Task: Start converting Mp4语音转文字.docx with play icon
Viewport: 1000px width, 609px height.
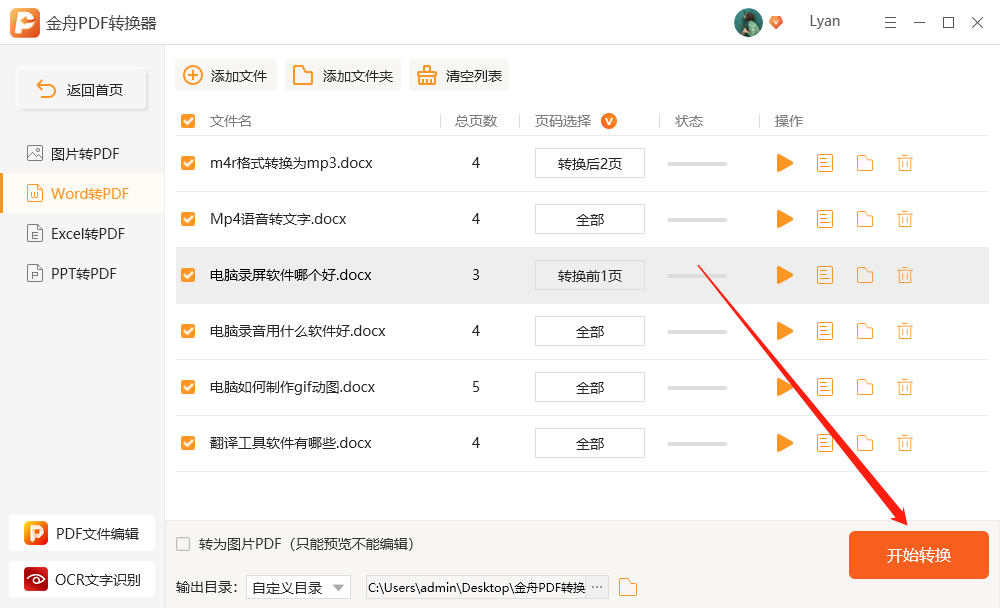Action: coord(784,219)
